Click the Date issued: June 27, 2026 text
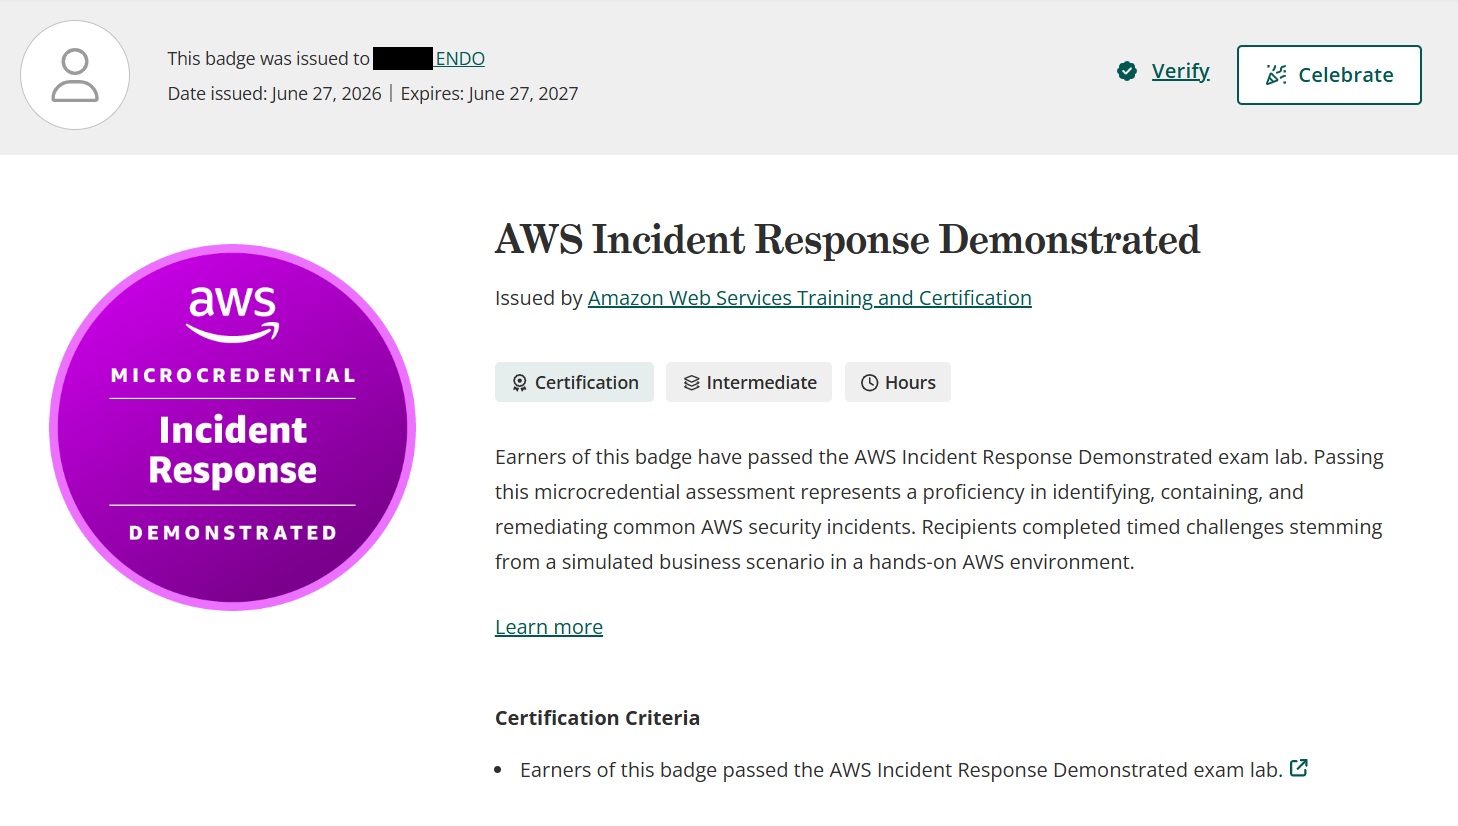Image resolution: width=1458 pixels, height=826 pixels. click(x=274, y=94)
